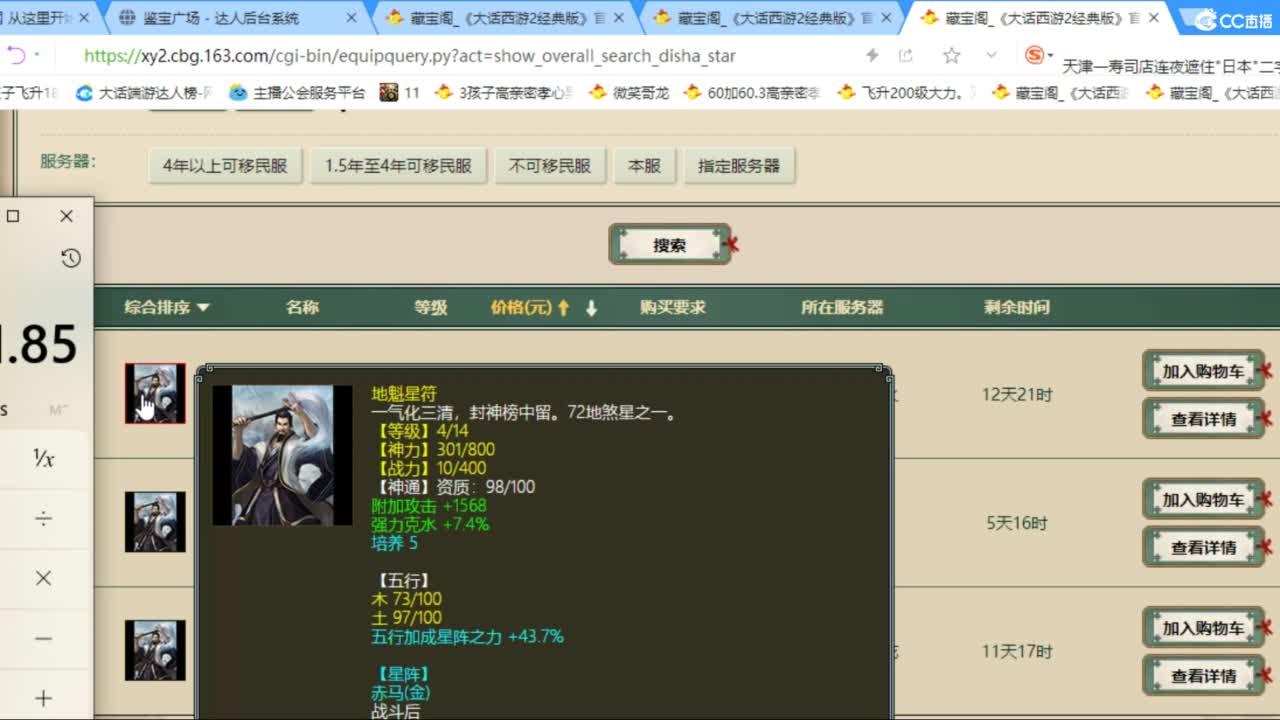Click the Sogou S search engine icon
The height and width of the screenshot is (720, 1280).
click(1034, 55)
